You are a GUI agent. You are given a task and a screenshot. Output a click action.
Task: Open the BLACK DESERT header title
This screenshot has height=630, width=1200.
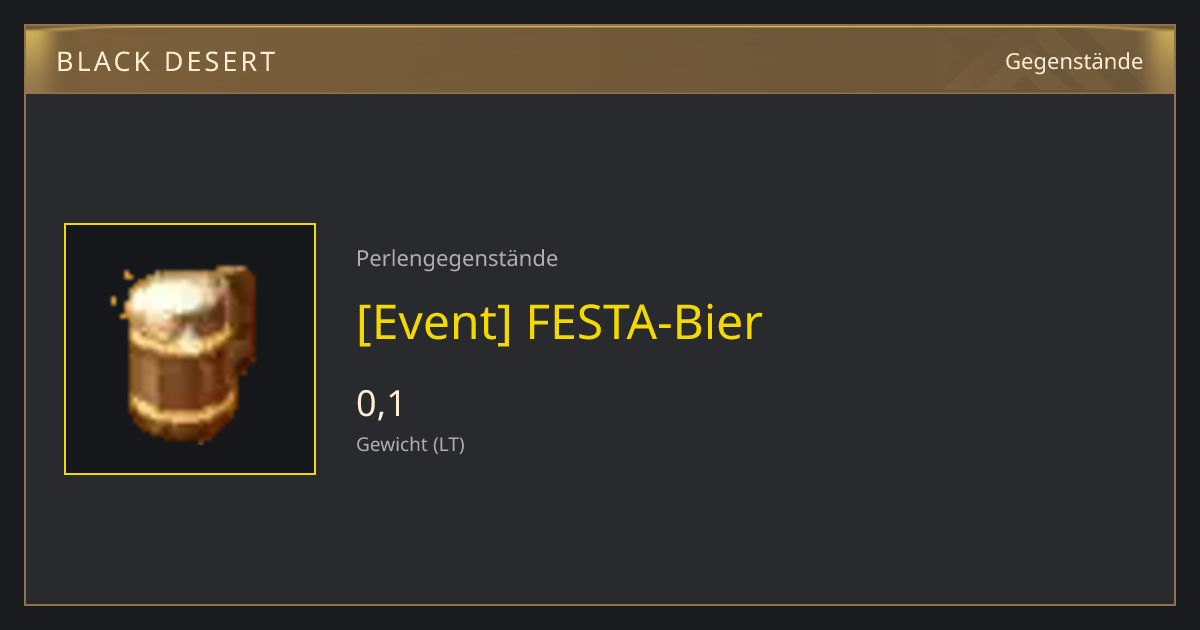coord(166,62)
